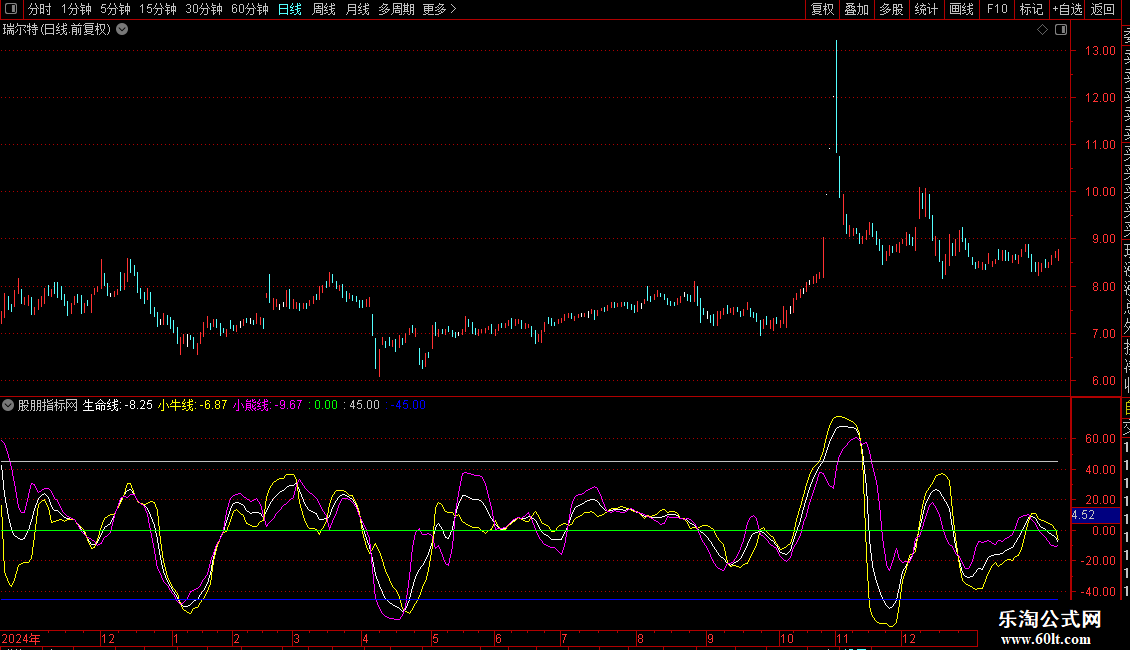Click the 10.00 price axis label

click(x=1100, y=192)
